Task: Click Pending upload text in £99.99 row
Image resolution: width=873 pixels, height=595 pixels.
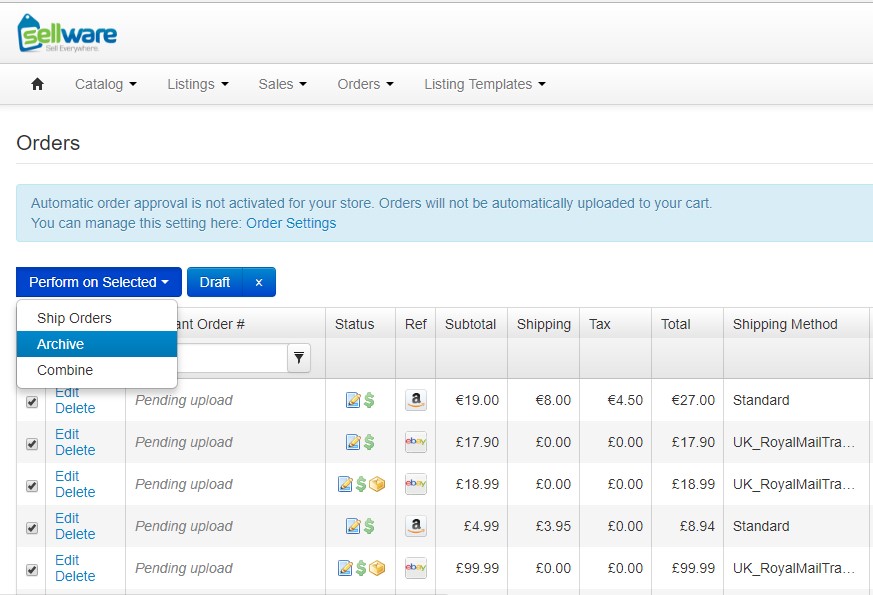Action: (x=184, y=568)
